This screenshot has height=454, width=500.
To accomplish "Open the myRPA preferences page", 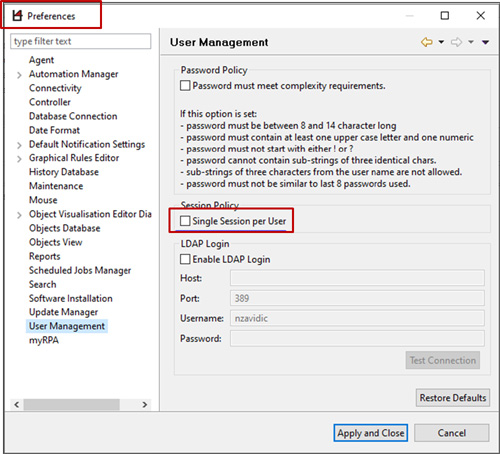I will pyautogui.click(x=44, y=340).
